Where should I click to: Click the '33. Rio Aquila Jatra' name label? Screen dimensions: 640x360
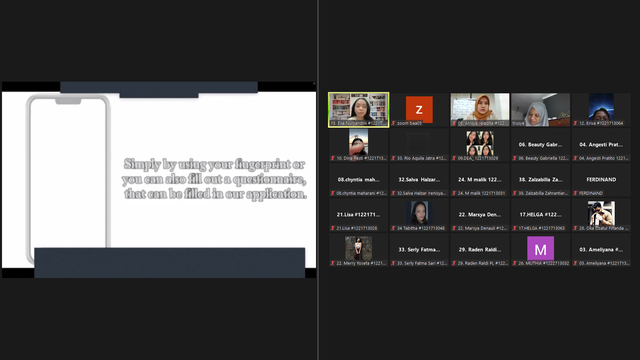[x=422, y=158]
